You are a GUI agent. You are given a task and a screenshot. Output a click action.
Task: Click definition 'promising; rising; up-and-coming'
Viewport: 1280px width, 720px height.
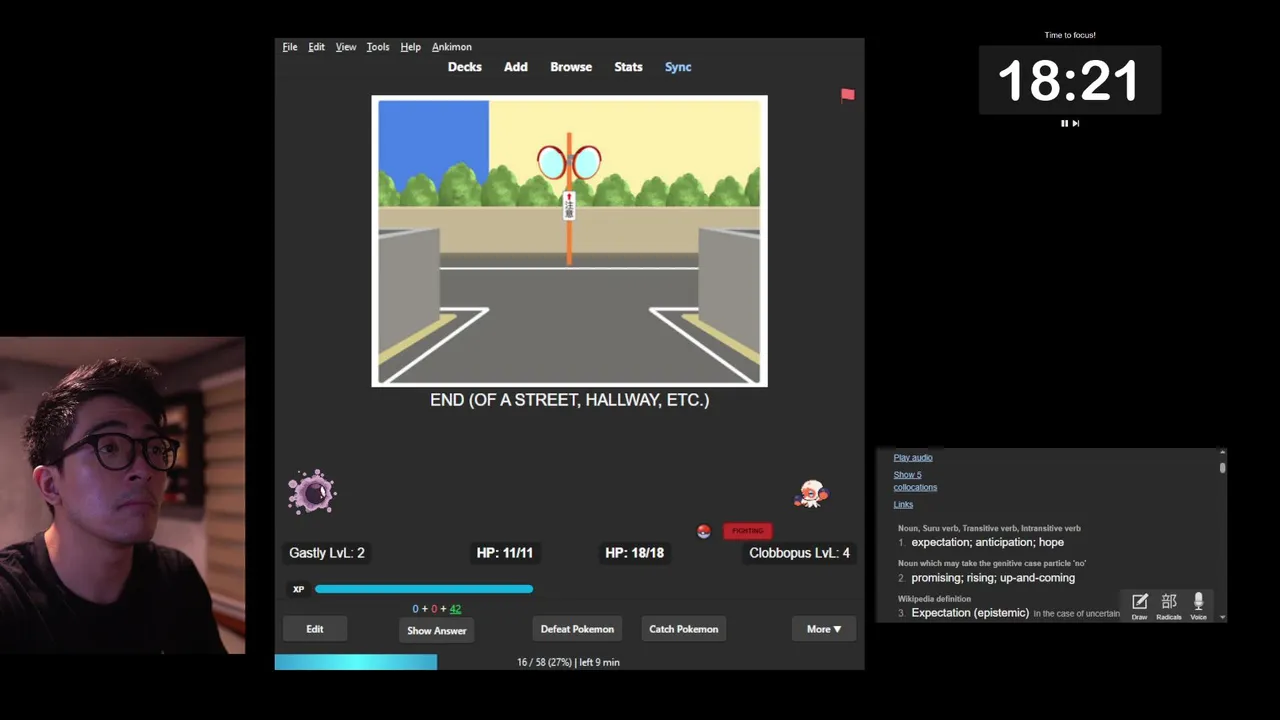[x=993, y=578]
